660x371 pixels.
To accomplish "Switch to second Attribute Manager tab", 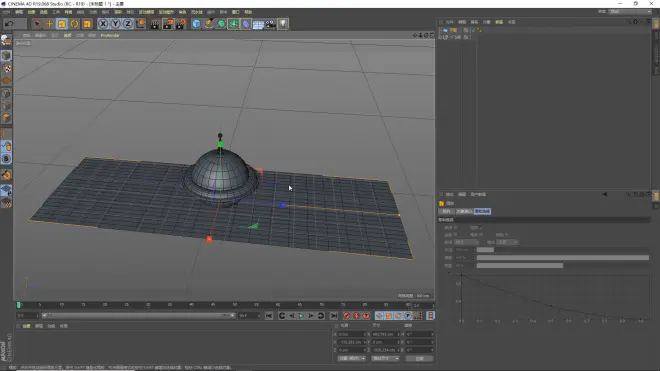I will pyautogui.click(x=464, y=211).
